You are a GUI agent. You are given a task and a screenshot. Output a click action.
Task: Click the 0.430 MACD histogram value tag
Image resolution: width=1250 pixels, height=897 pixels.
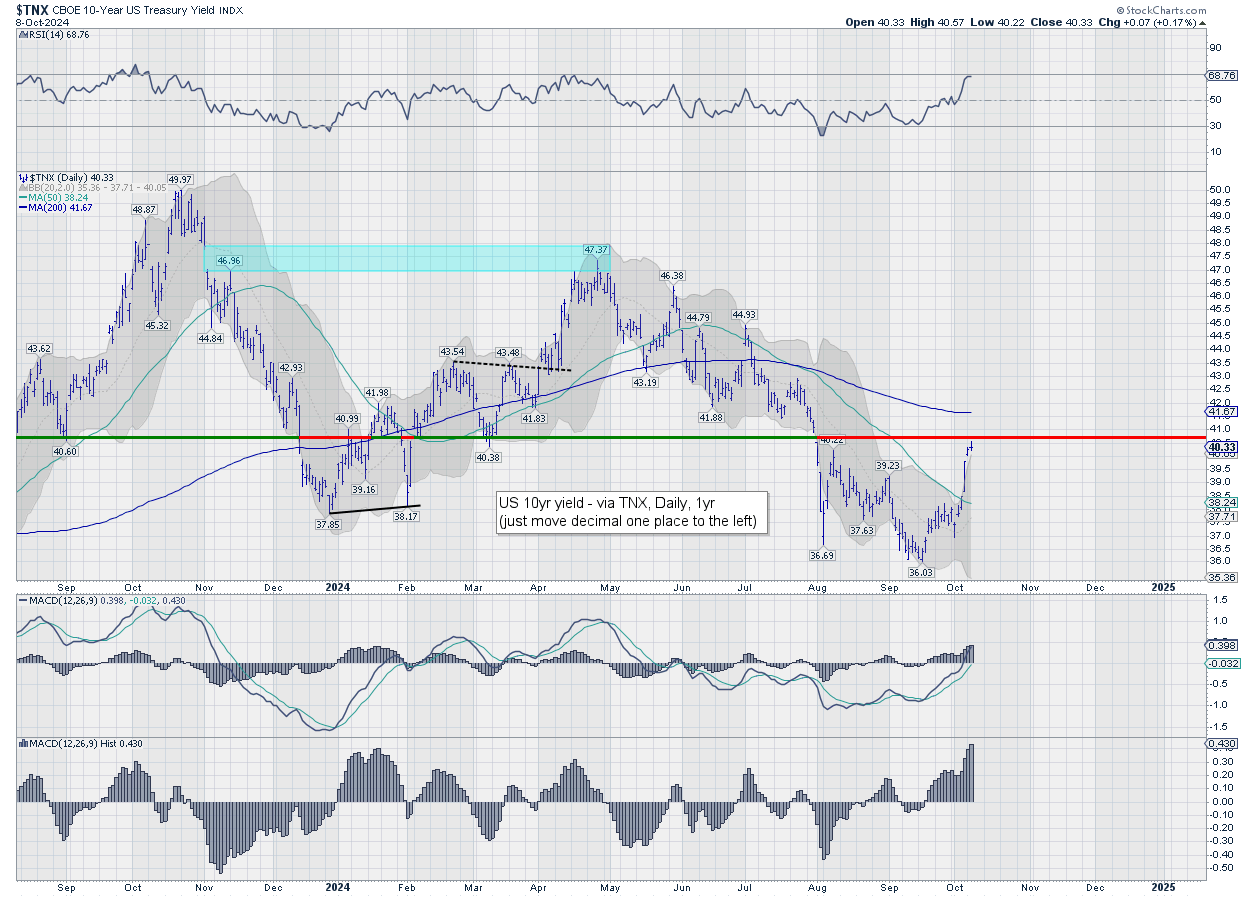pyautogui.click(x=1222, y=742)
